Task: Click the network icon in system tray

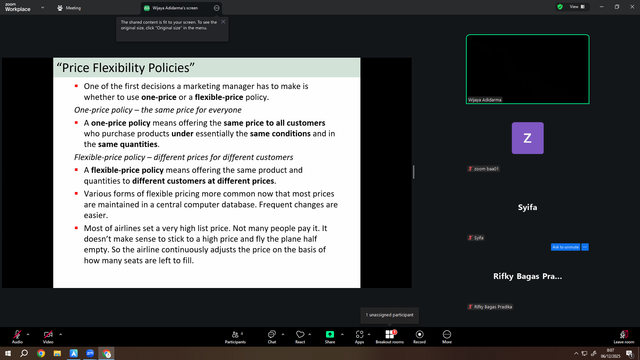Action: point(584,354)
